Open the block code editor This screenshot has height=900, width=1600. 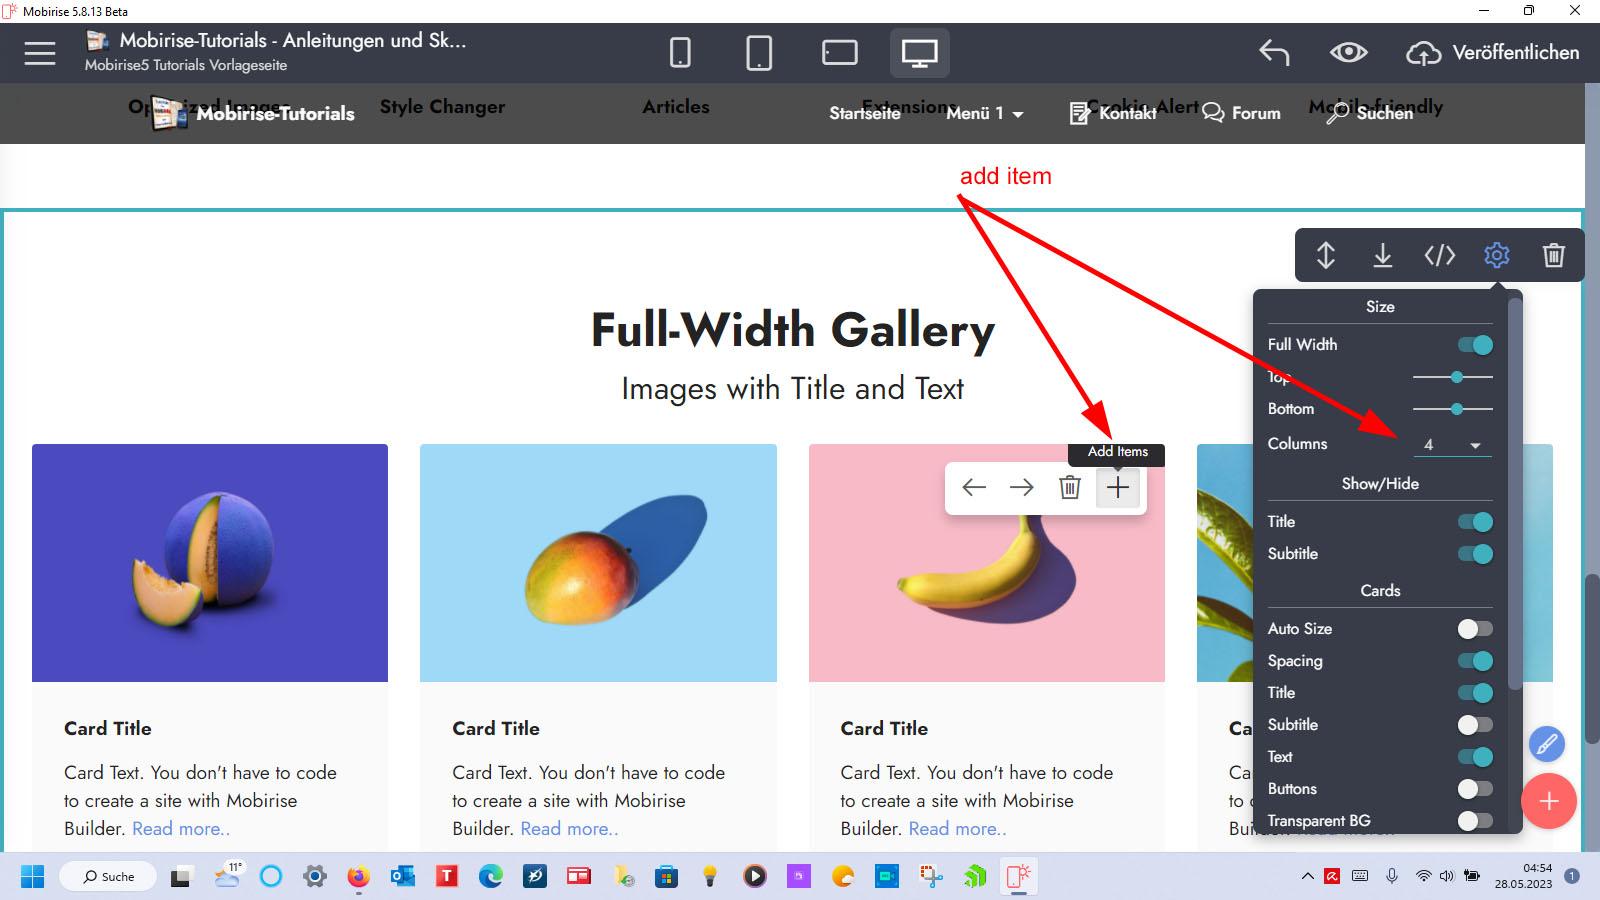pyautogui.click(x=1440, y=255)
